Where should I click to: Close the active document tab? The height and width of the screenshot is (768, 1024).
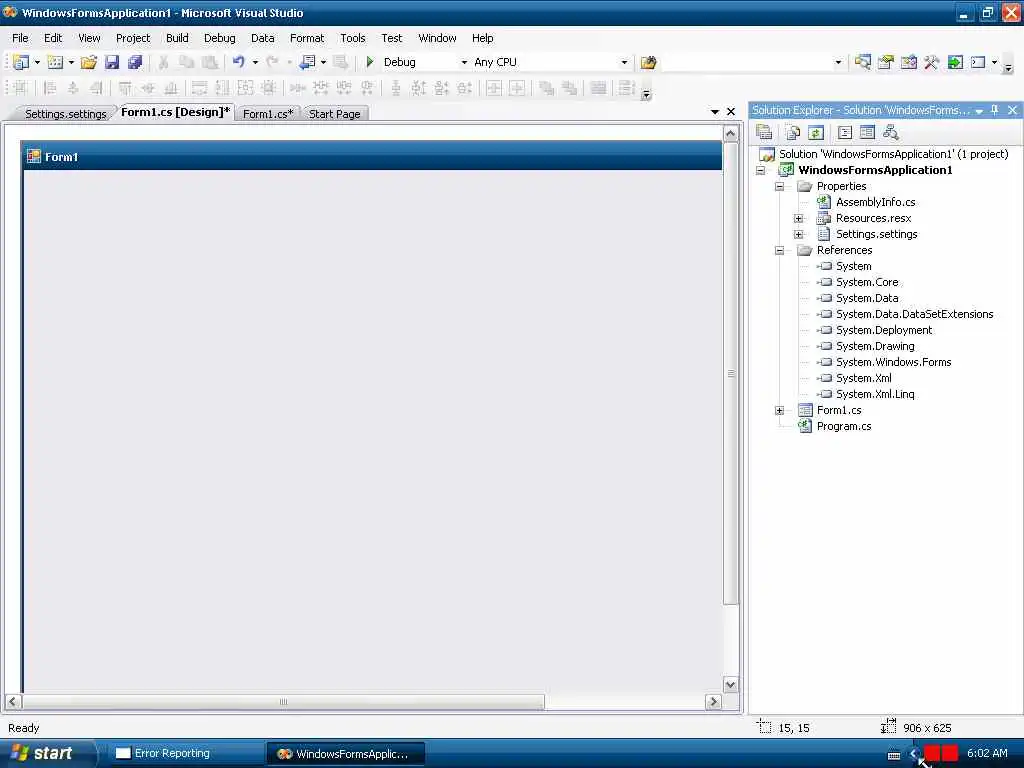point(731,112)
